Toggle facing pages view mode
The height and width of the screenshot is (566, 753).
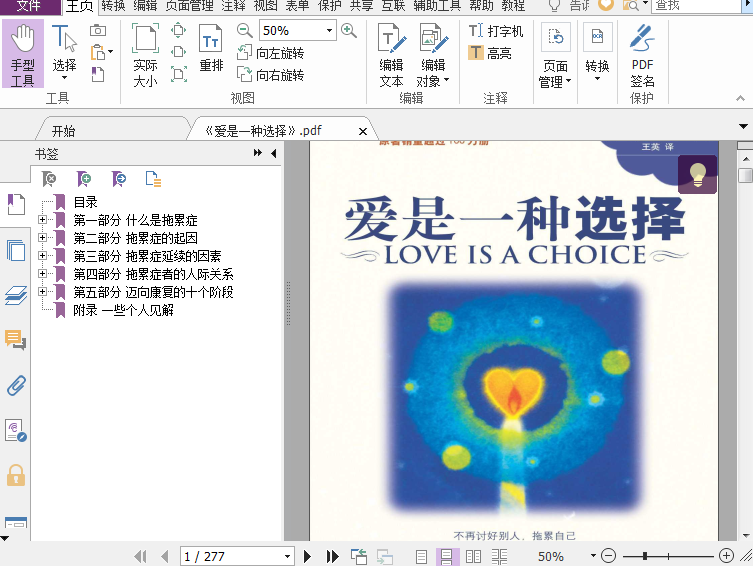click(x=473, y=557)
